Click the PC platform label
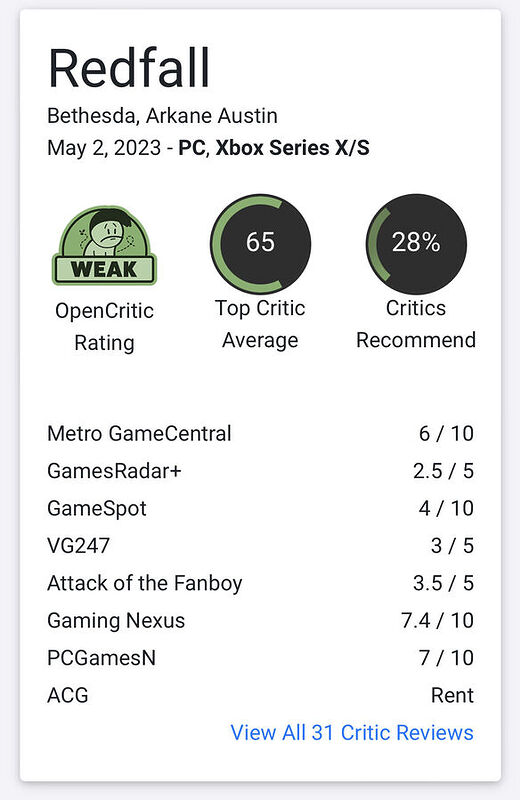 (192, 148)
